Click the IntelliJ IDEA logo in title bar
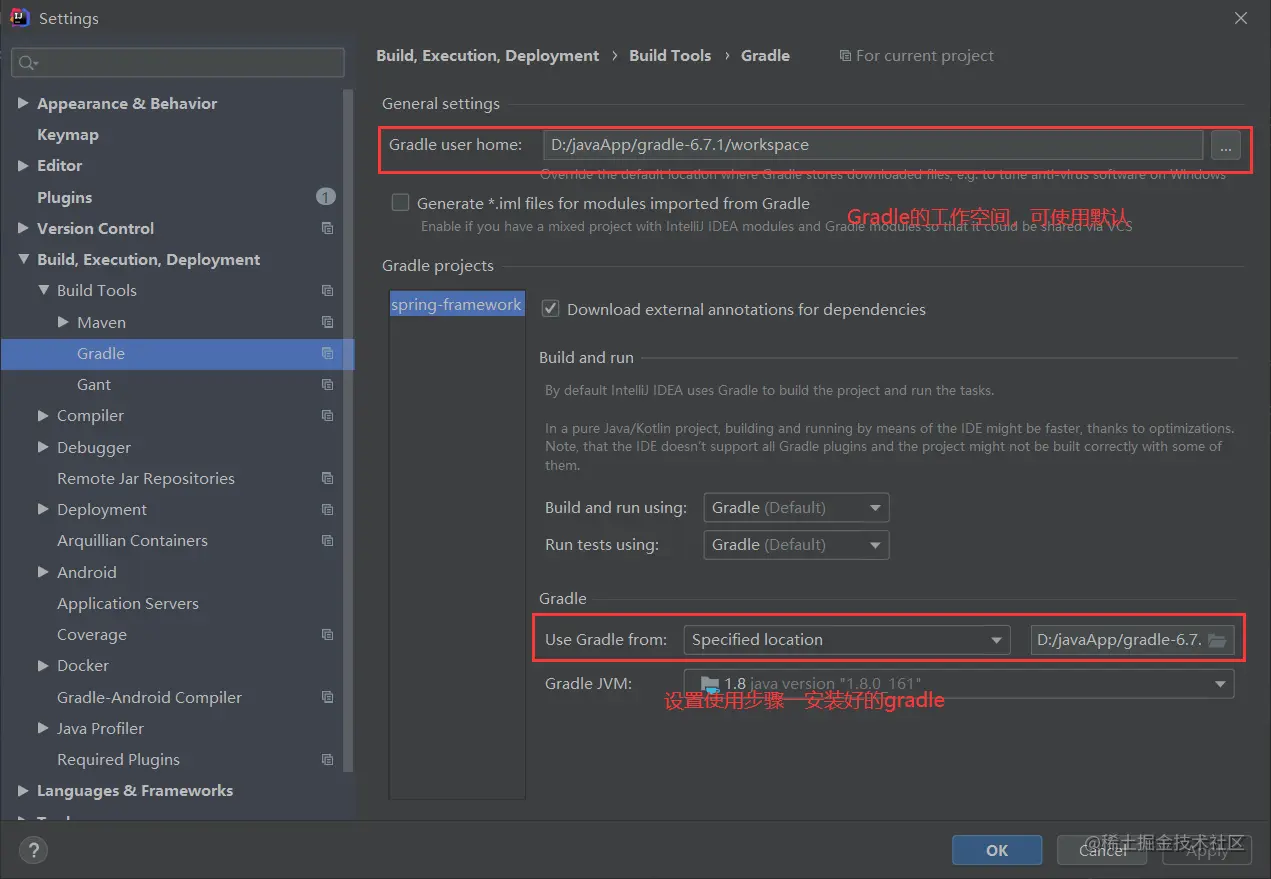This screenshot has width=1271, height=879. click(19, 17)
